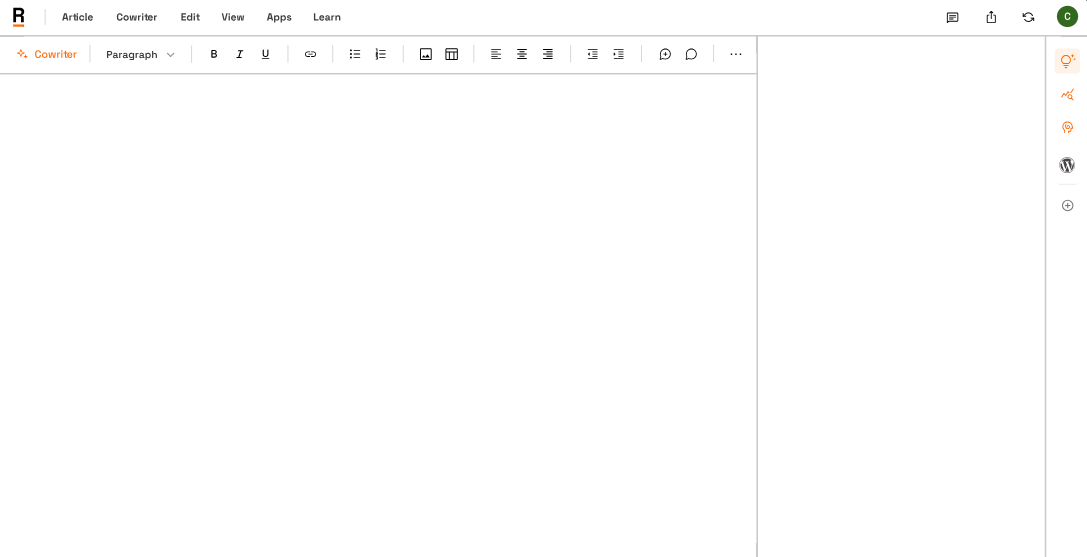The width and height of the screenshot is (1087, 557).
Task: Open the Cowriter menu in menu bar
Action: tap(137, 17)
